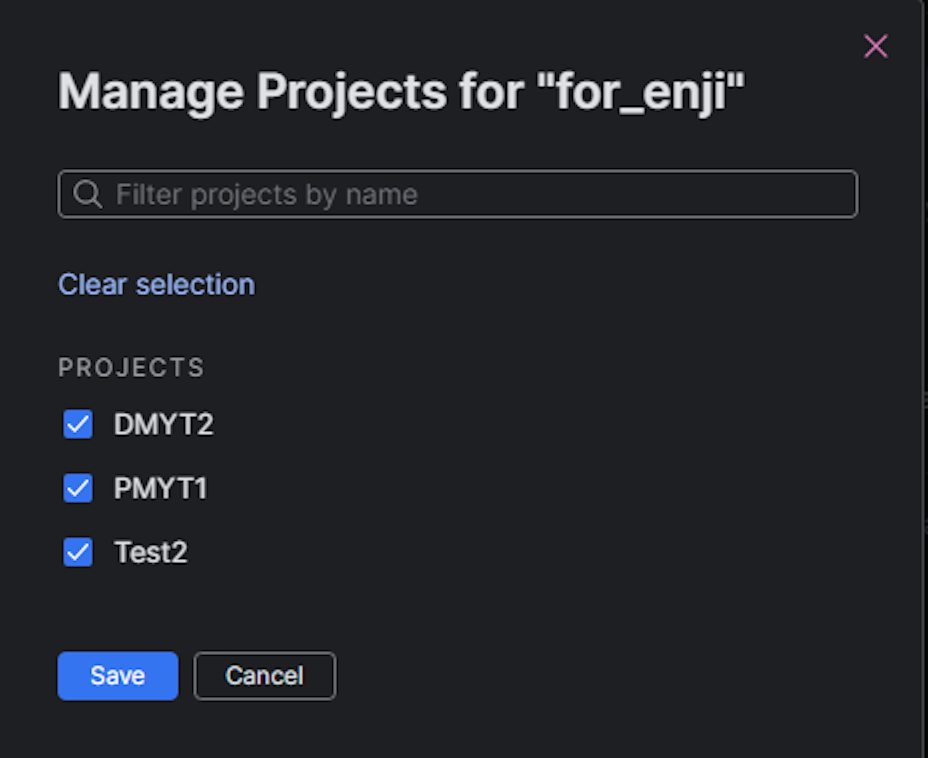Cancel the project changes
Viewport: 928px width, 758px height.
coord(265,676)
